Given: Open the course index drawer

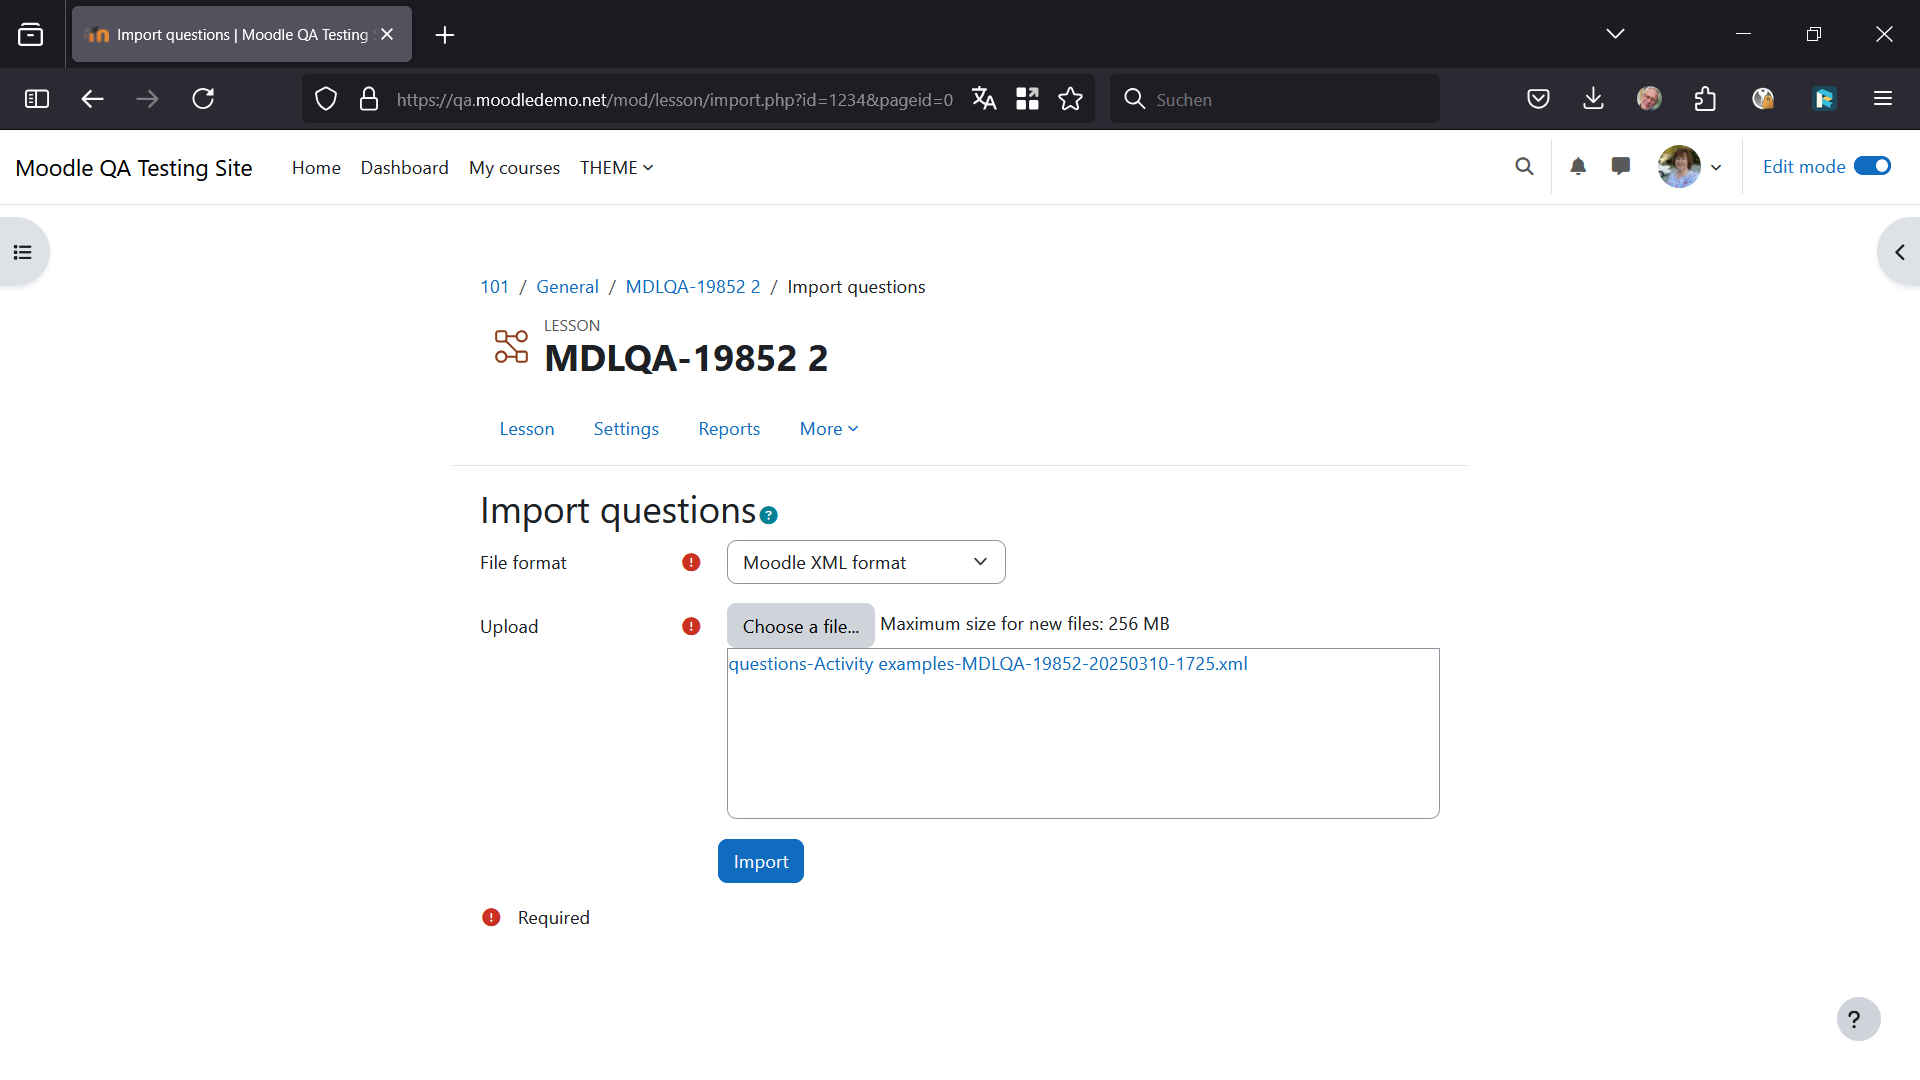Looking at the screenshot, I should (x=23, y=252).
